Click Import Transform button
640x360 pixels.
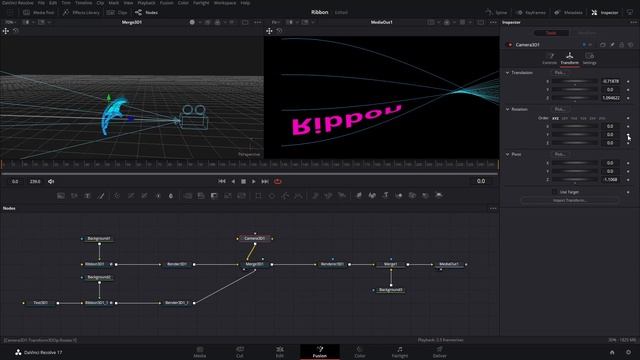[x=570, y=200]
